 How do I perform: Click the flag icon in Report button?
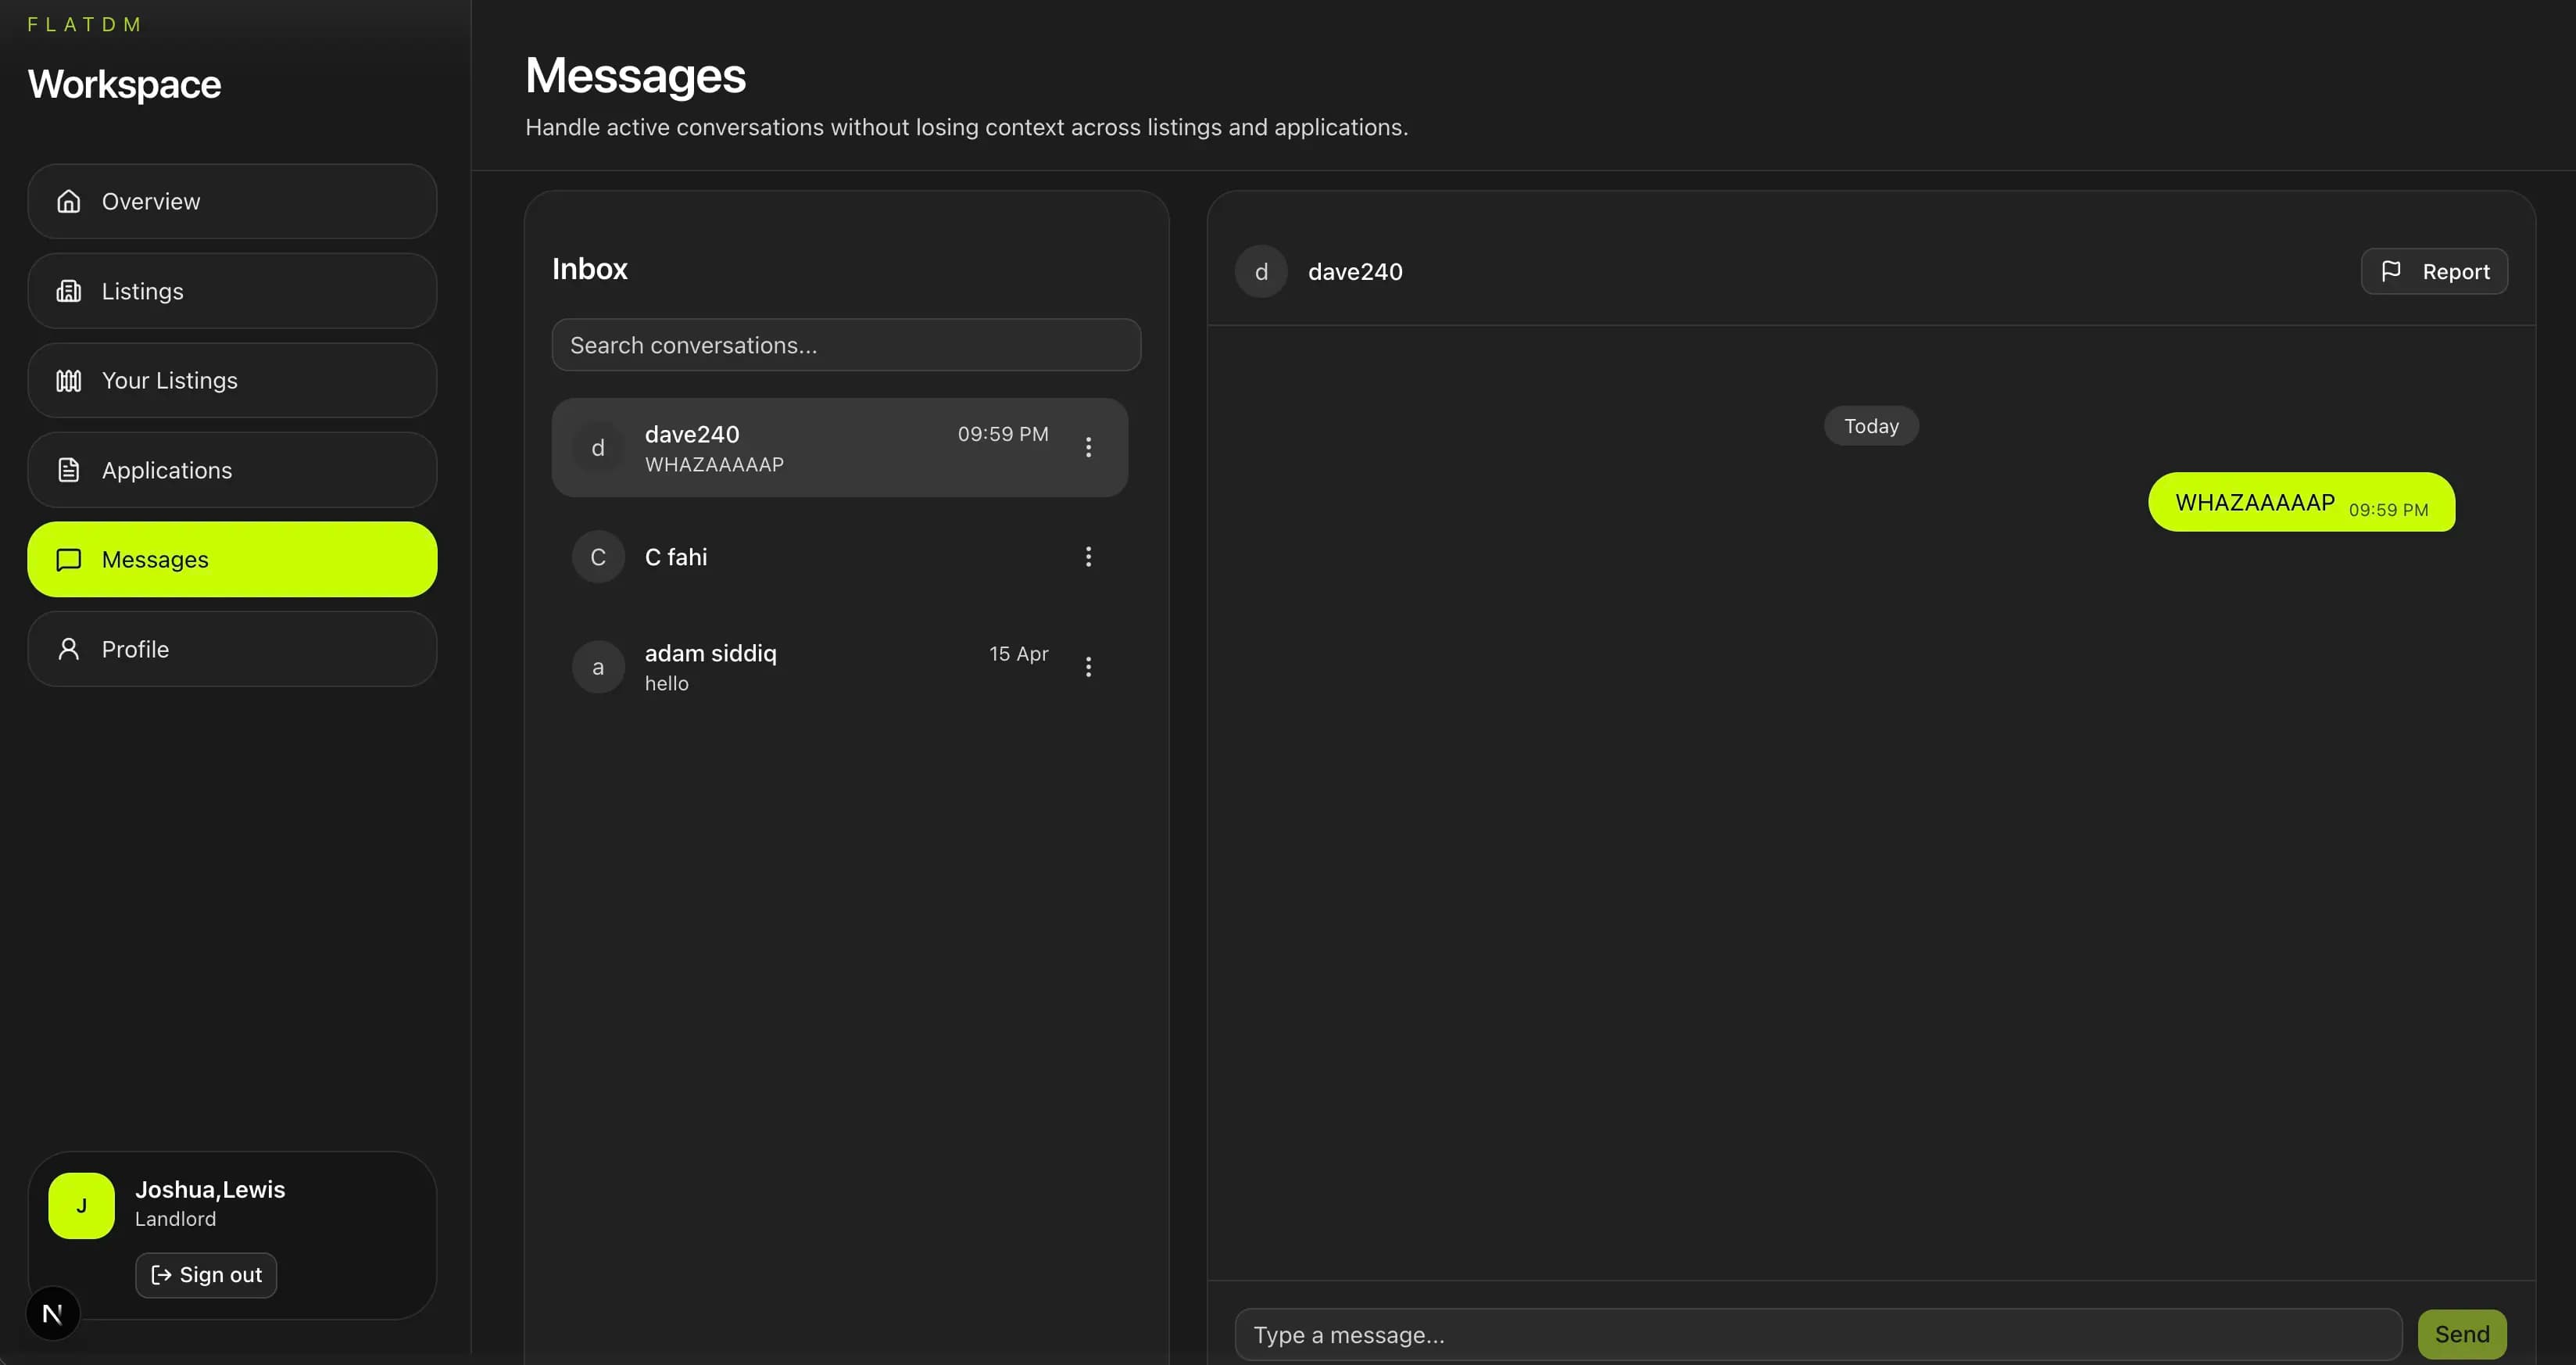click(x=2391, y=271)
